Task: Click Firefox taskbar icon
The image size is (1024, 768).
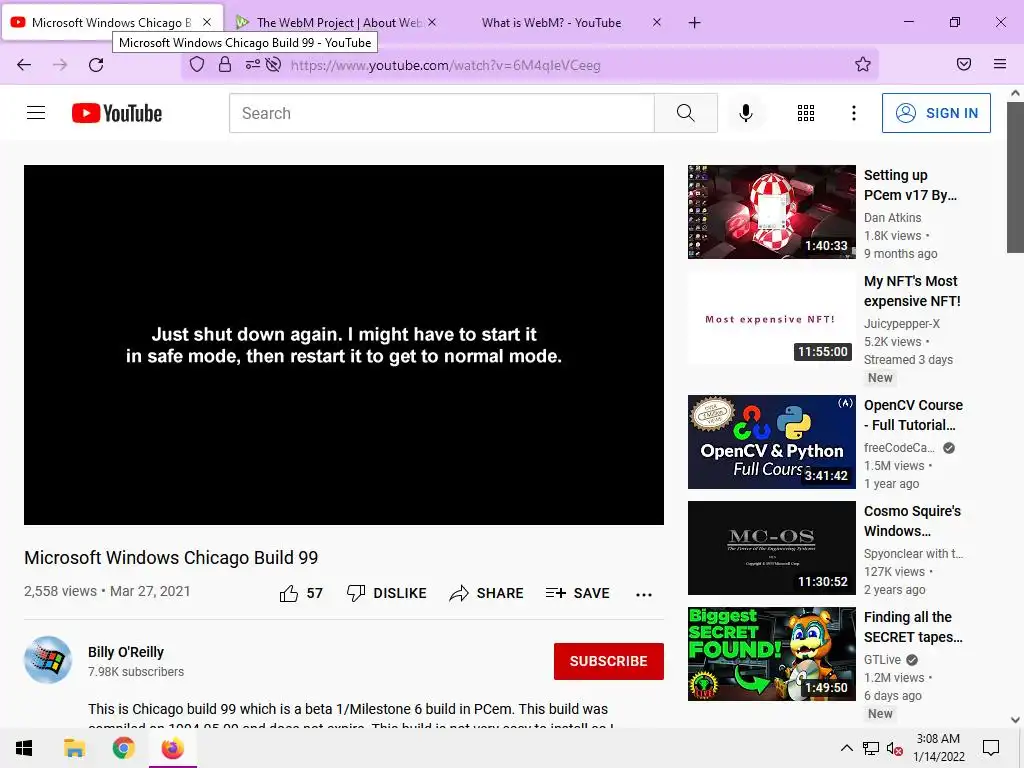Action: [x=172, y=748]
